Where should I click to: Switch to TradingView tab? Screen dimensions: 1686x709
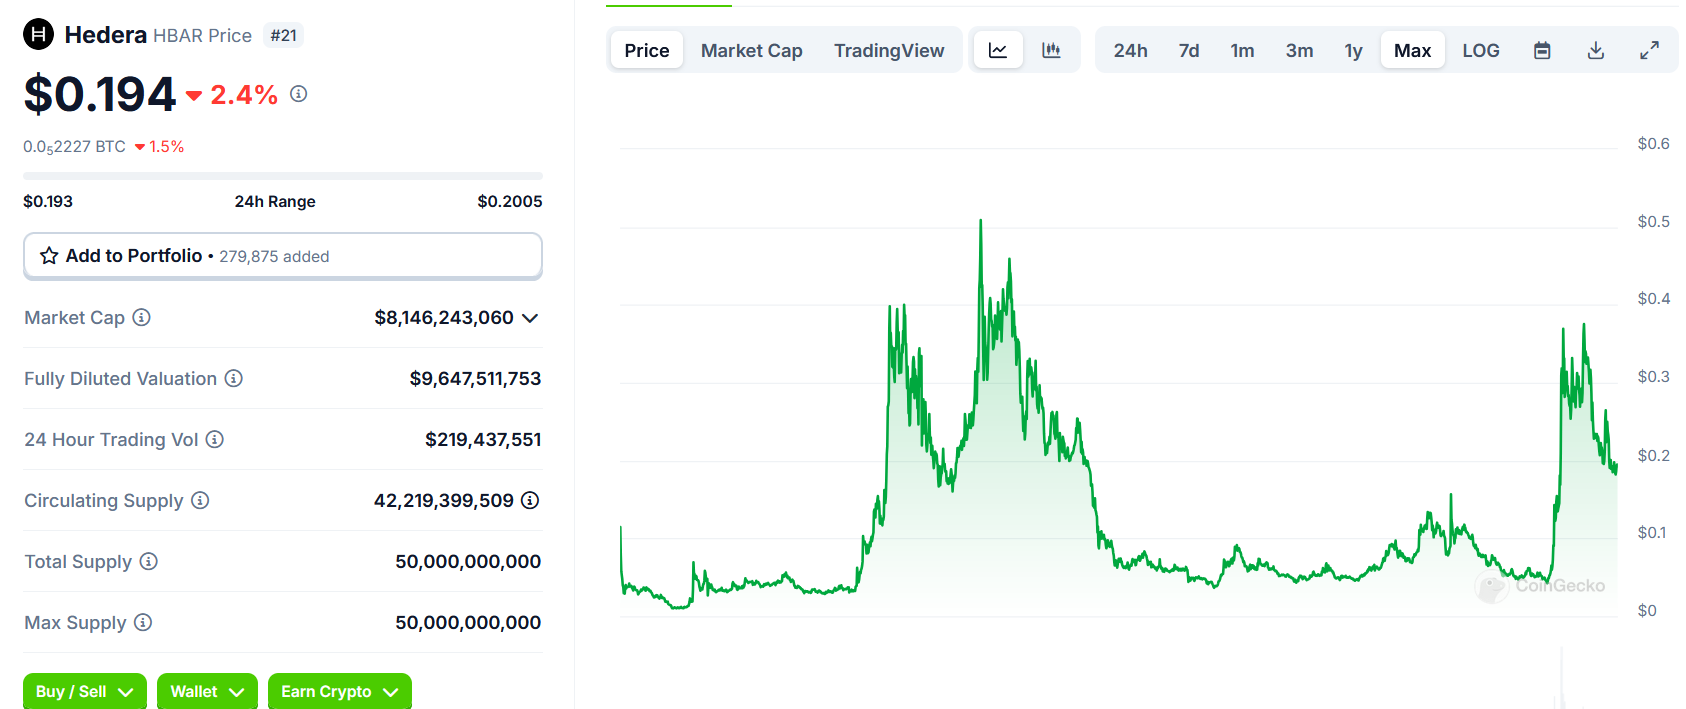pyautogui.click(x=889, y=50)
